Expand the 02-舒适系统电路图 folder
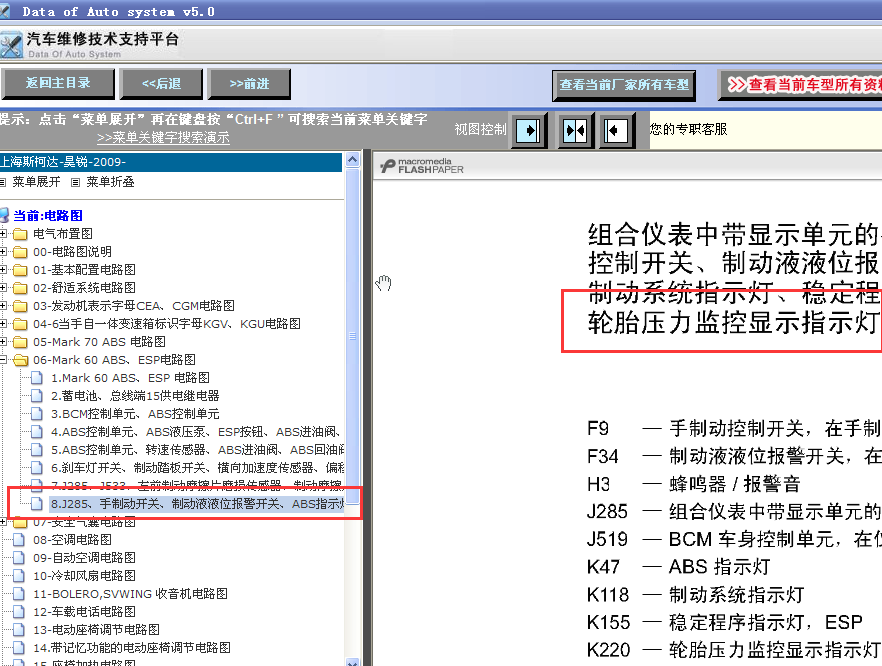The width and height of the screenshot is (882, 666). point(3,287)
